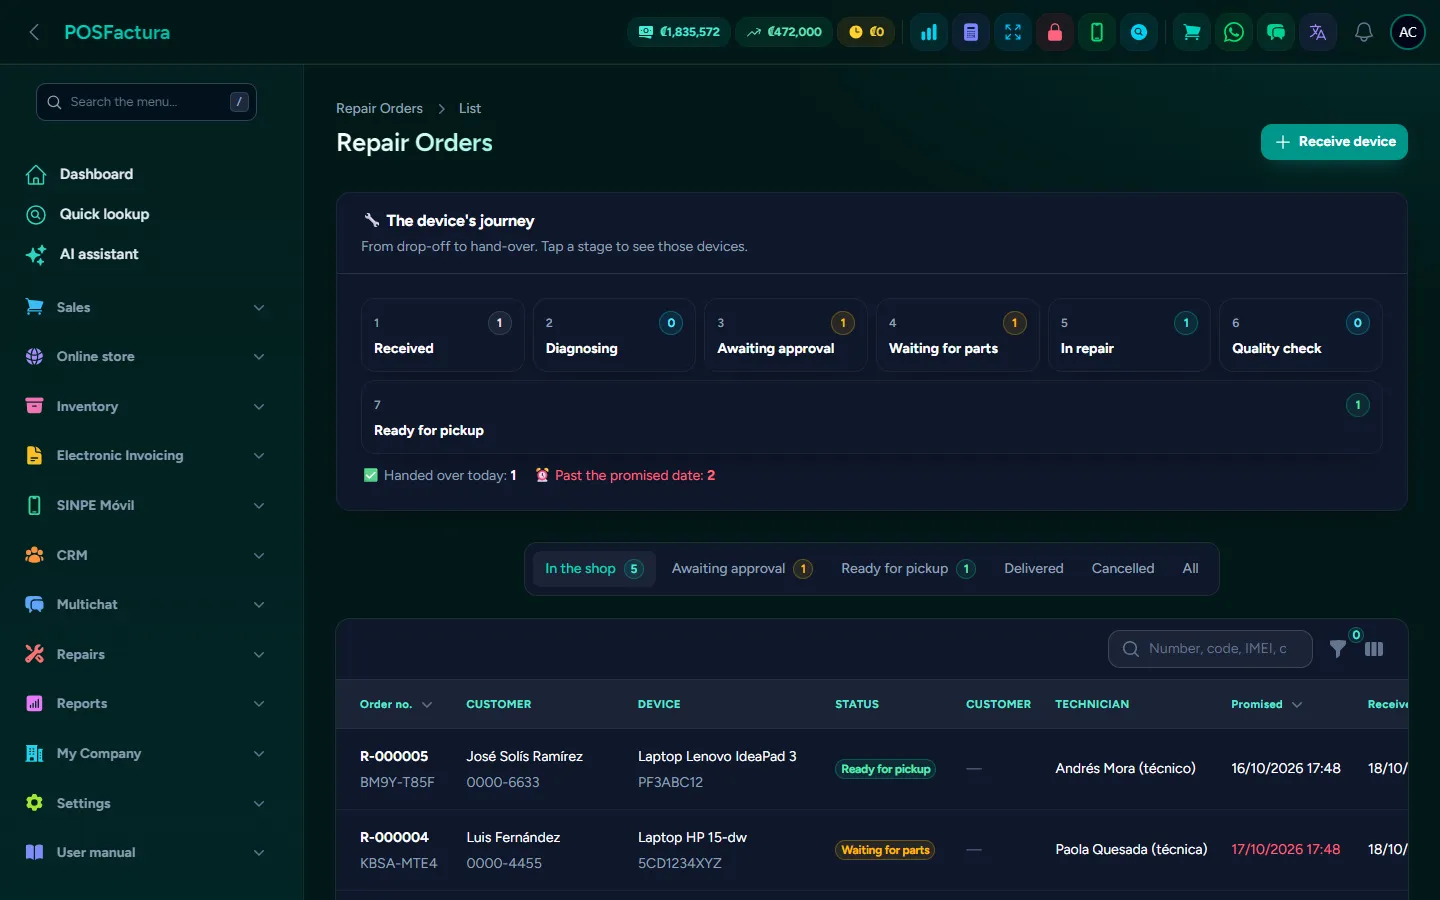Switch to the Cancelled tab

[x=1123, y=569]
